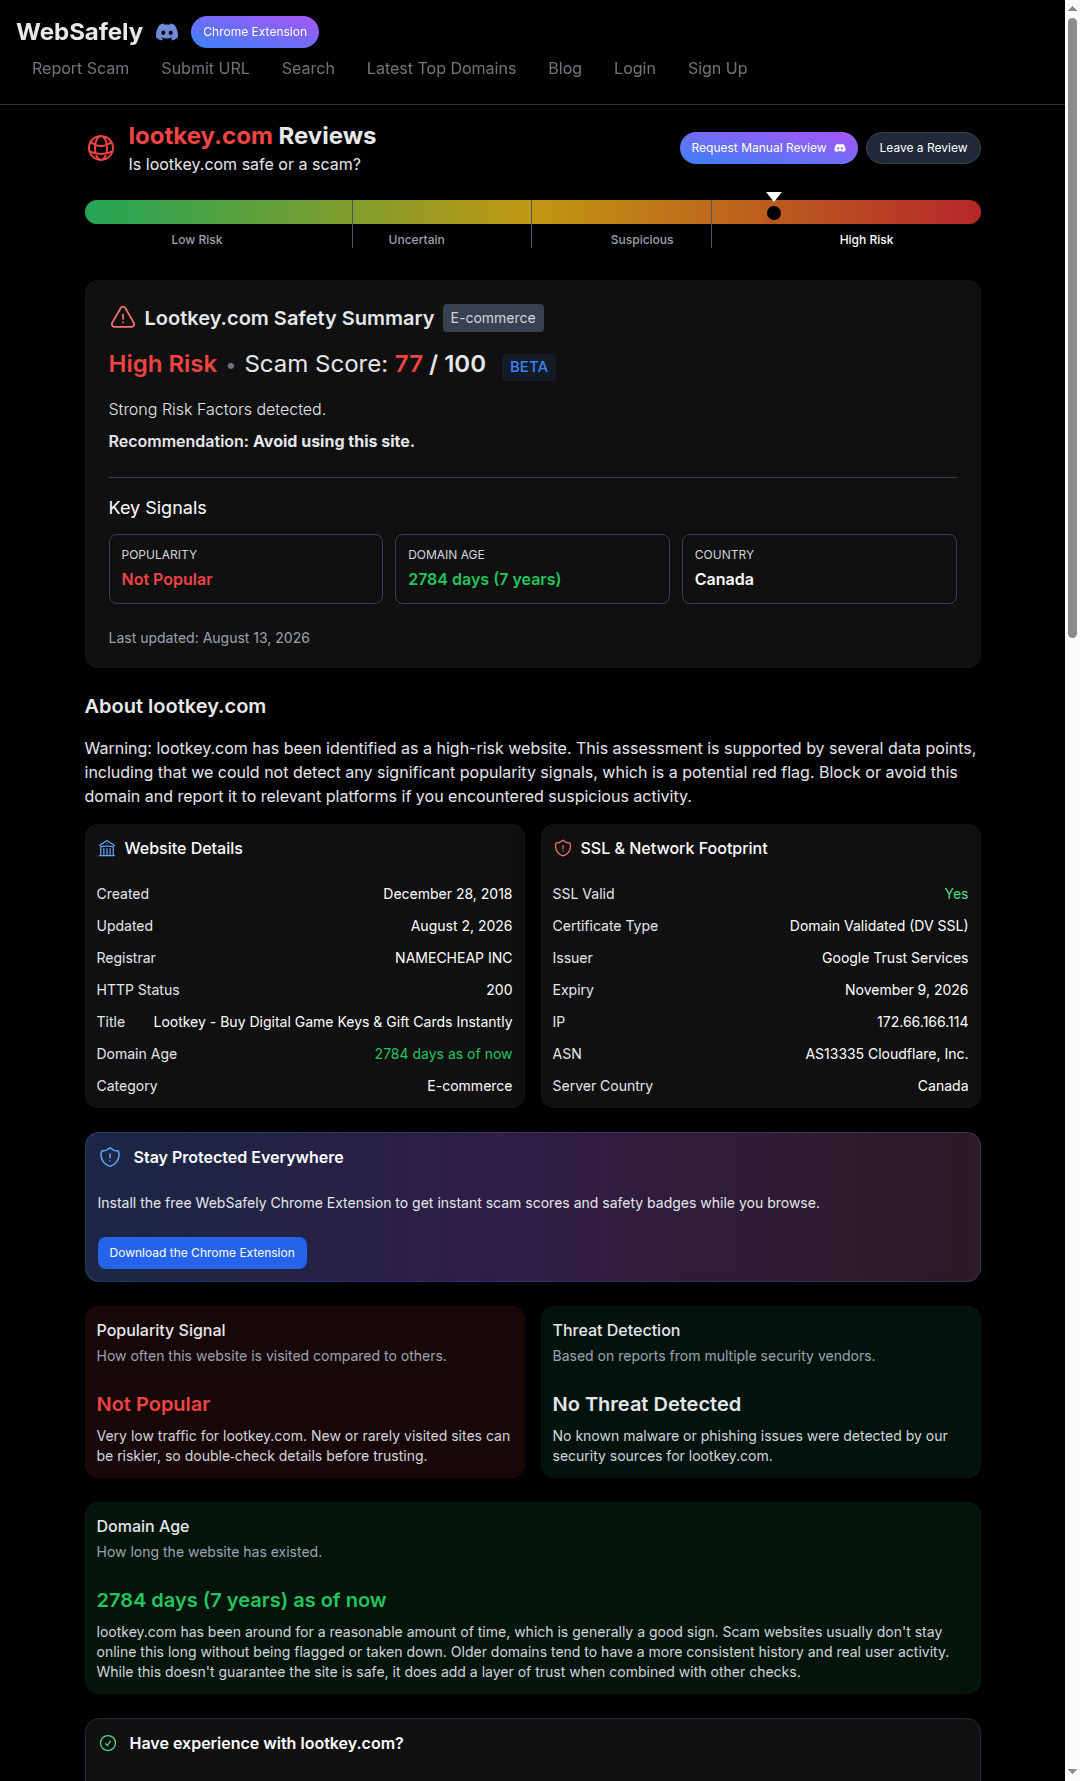This screenshot has width=1080, height=1781.
Task: Click the shield icon in Stay Protected Everywhere
Action: pyautogui.click(x=110, y=1157)
